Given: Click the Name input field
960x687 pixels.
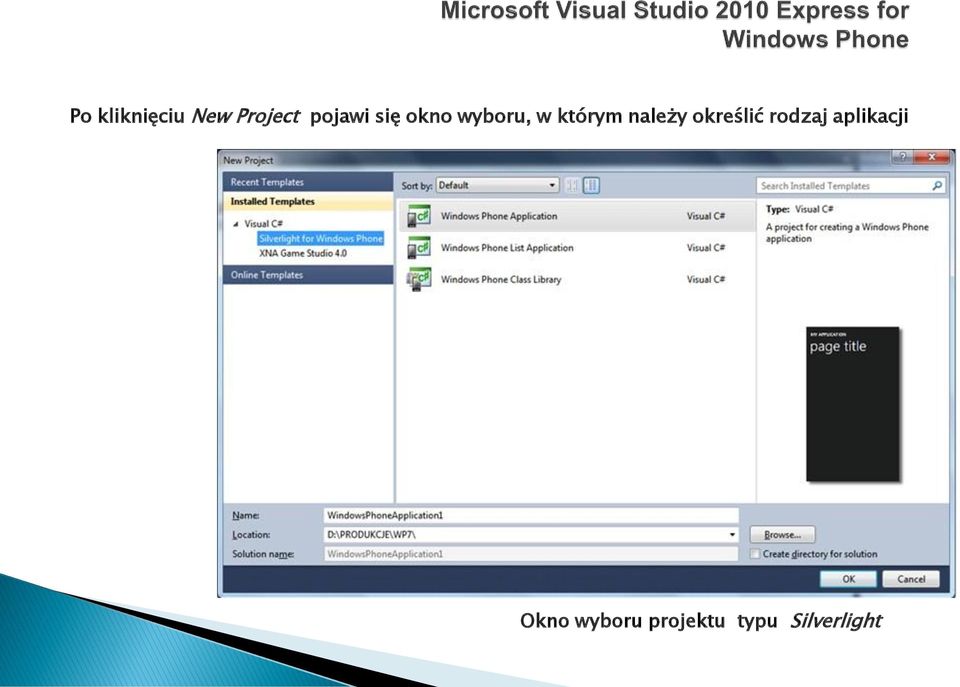Looking at the screenshot, I should pos(531,515).
